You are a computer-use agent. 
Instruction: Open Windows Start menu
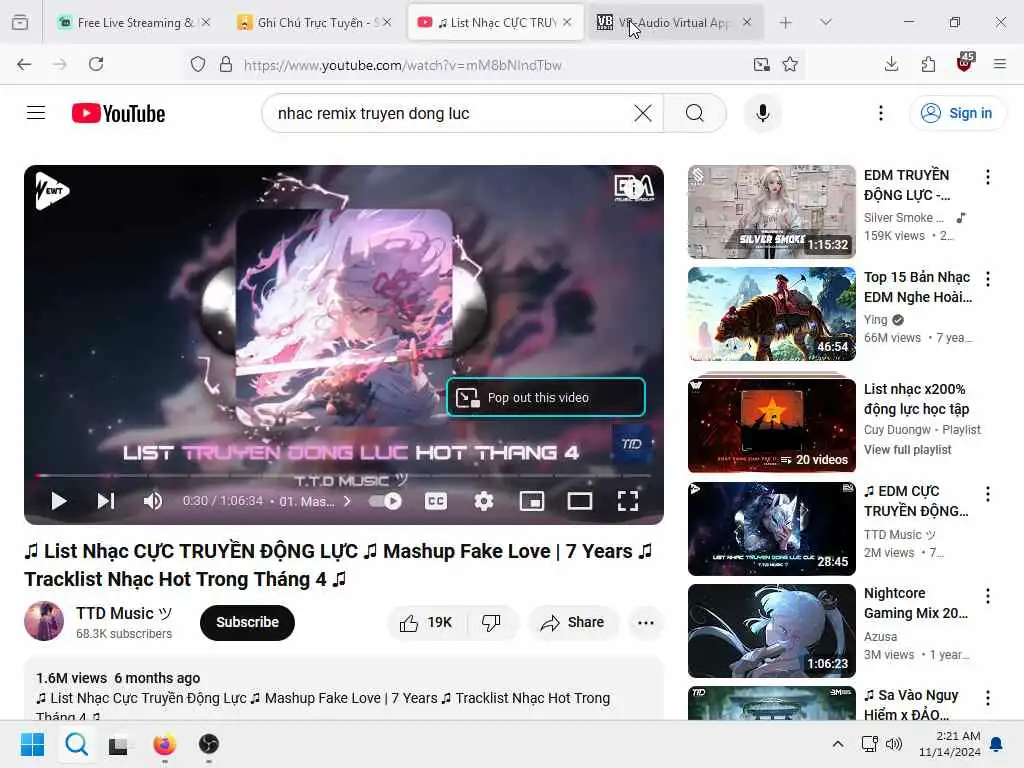point(32,744)
